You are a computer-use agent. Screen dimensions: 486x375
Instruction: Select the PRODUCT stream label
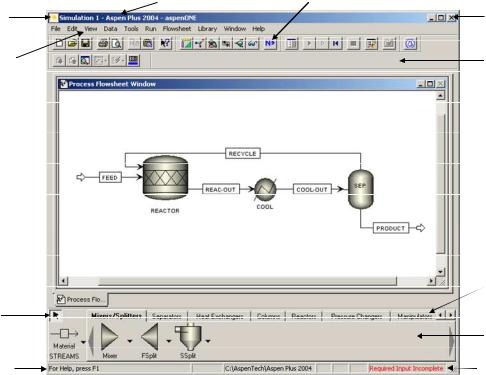[x=391, y=228]
